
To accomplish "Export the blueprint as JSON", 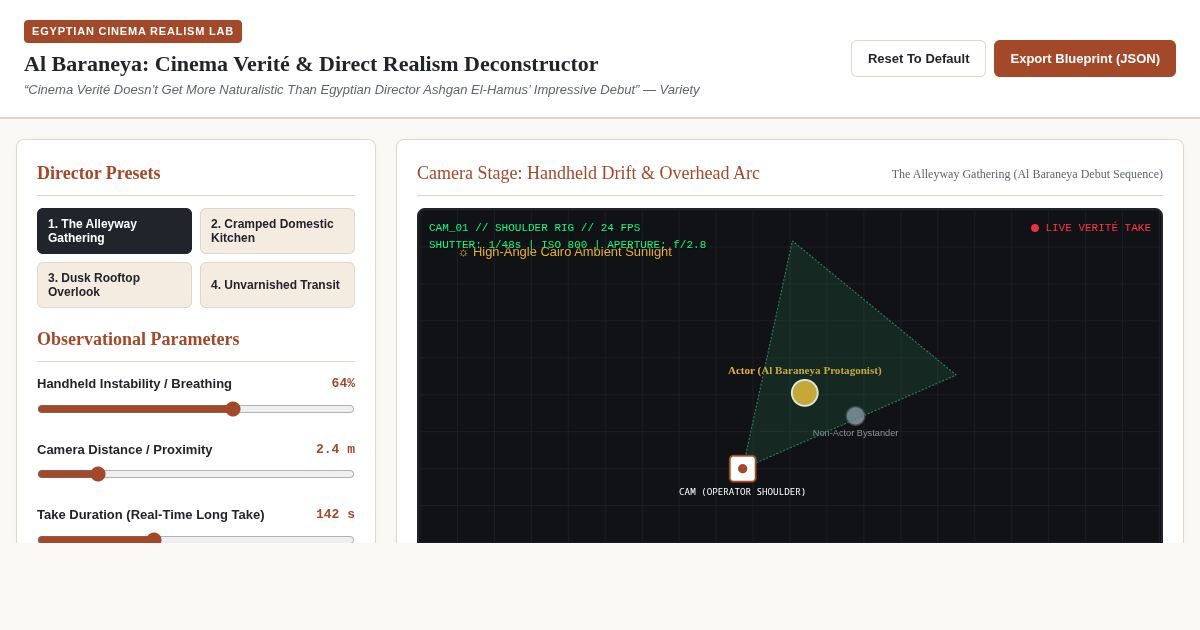I will pos(1085,59).
